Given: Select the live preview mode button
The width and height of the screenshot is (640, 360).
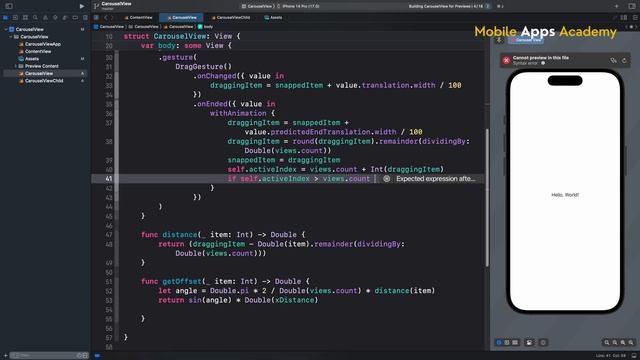Looking at the screenshot, I should point(499,342).
